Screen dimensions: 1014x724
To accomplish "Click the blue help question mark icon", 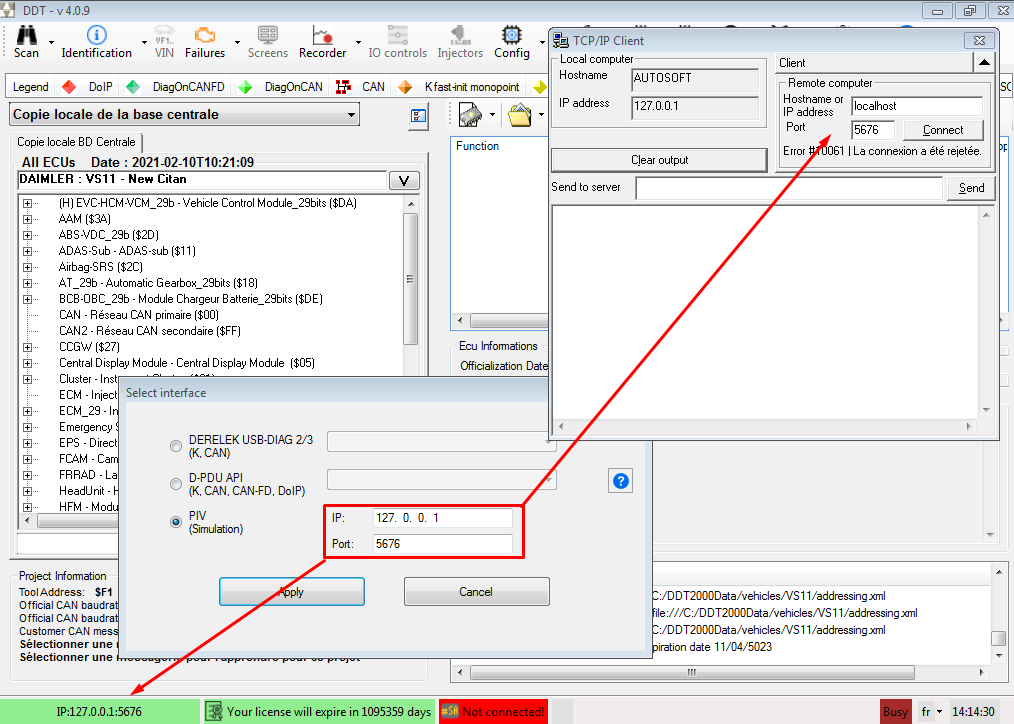I will (620, 481).
